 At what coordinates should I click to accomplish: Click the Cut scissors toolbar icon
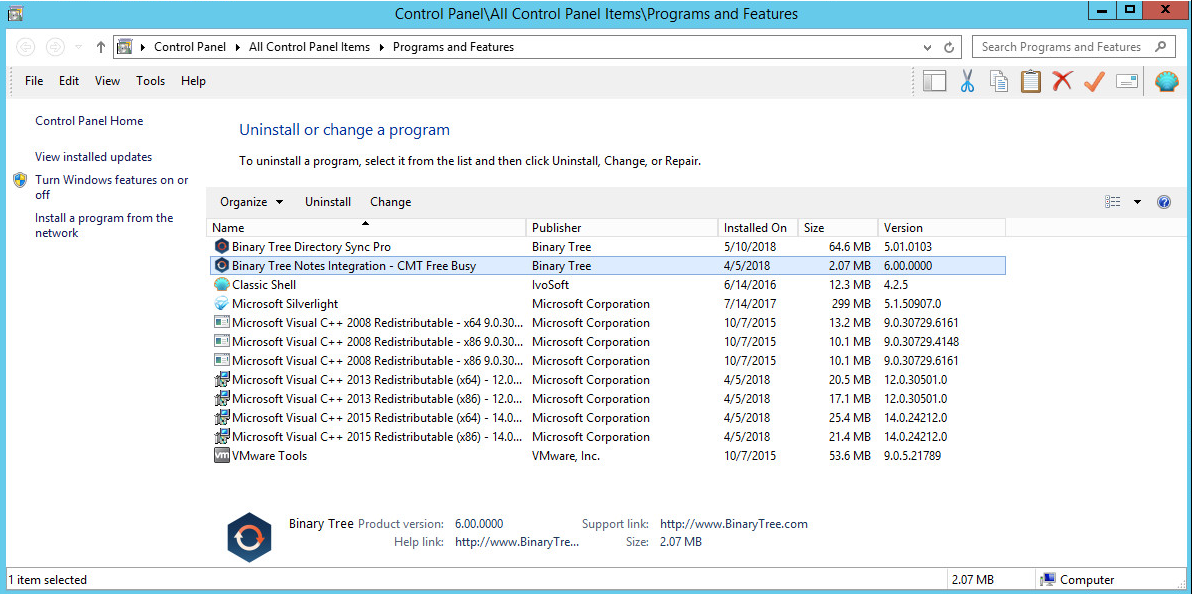coord(967,82)
